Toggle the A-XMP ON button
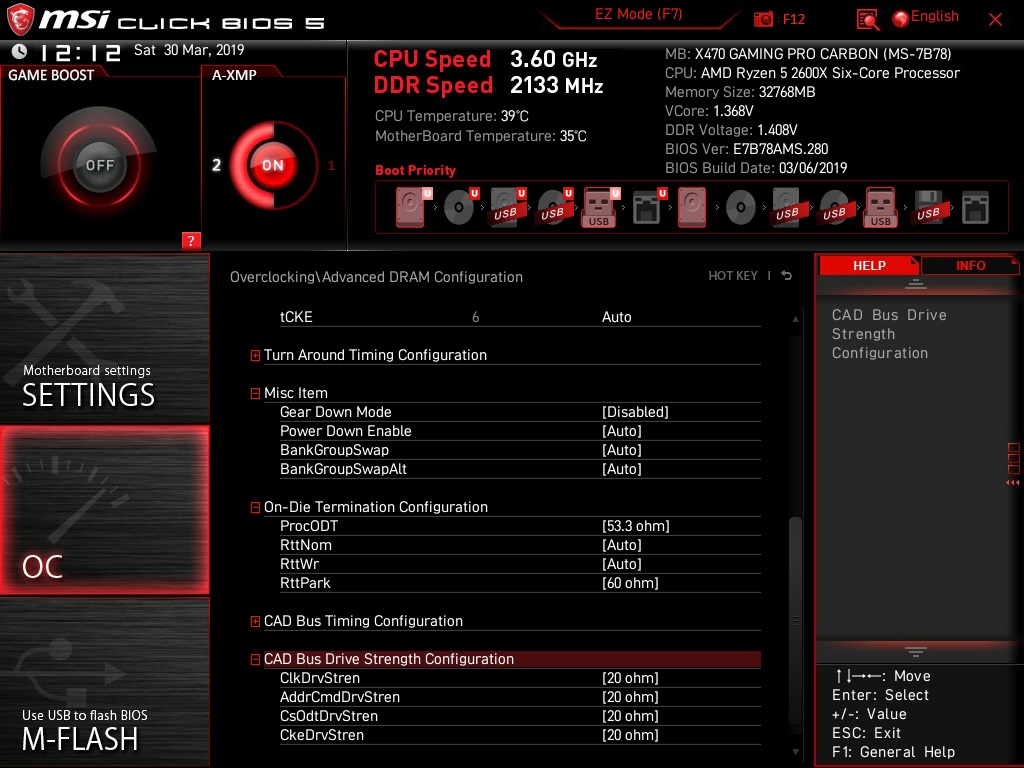 (x=273, y=165)
